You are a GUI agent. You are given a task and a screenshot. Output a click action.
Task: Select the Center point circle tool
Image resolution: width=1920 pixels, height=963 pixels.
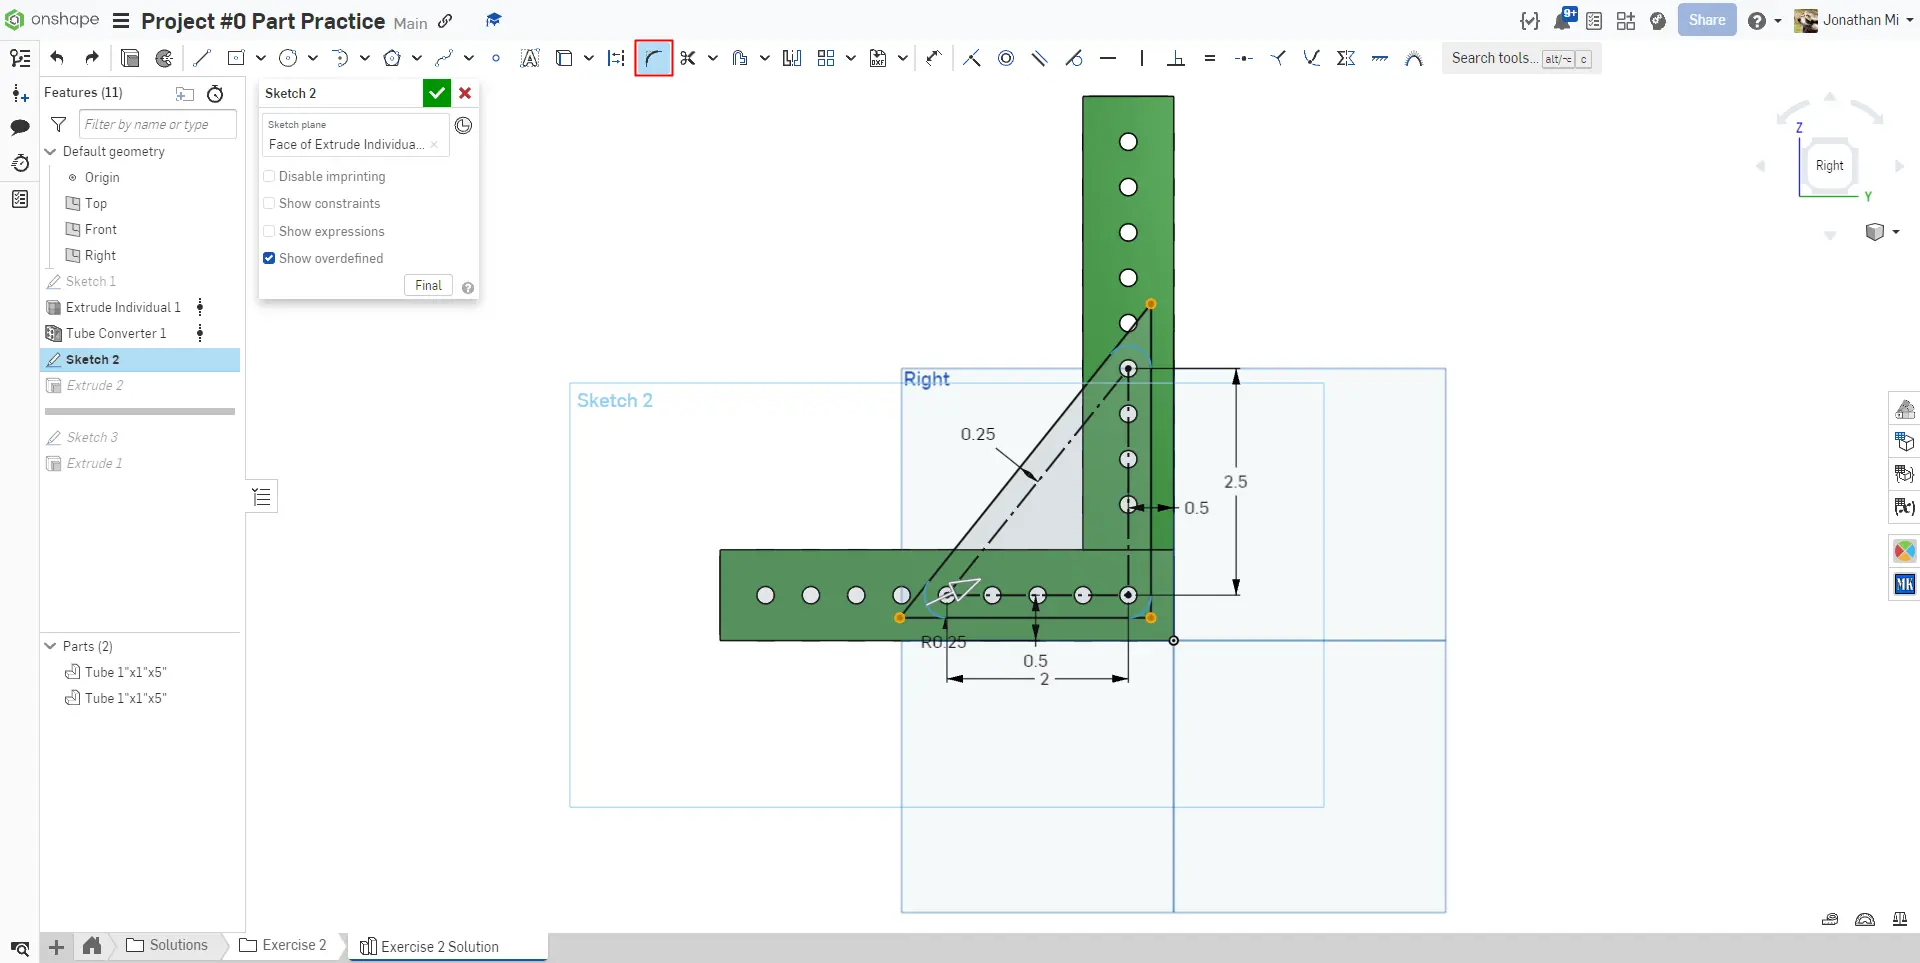tap(288, 58)
